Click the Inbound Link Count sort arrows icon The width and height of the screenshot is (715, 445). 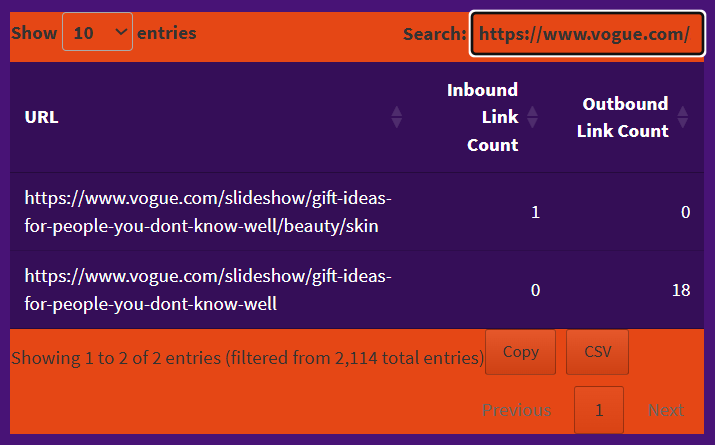[532, 117]
